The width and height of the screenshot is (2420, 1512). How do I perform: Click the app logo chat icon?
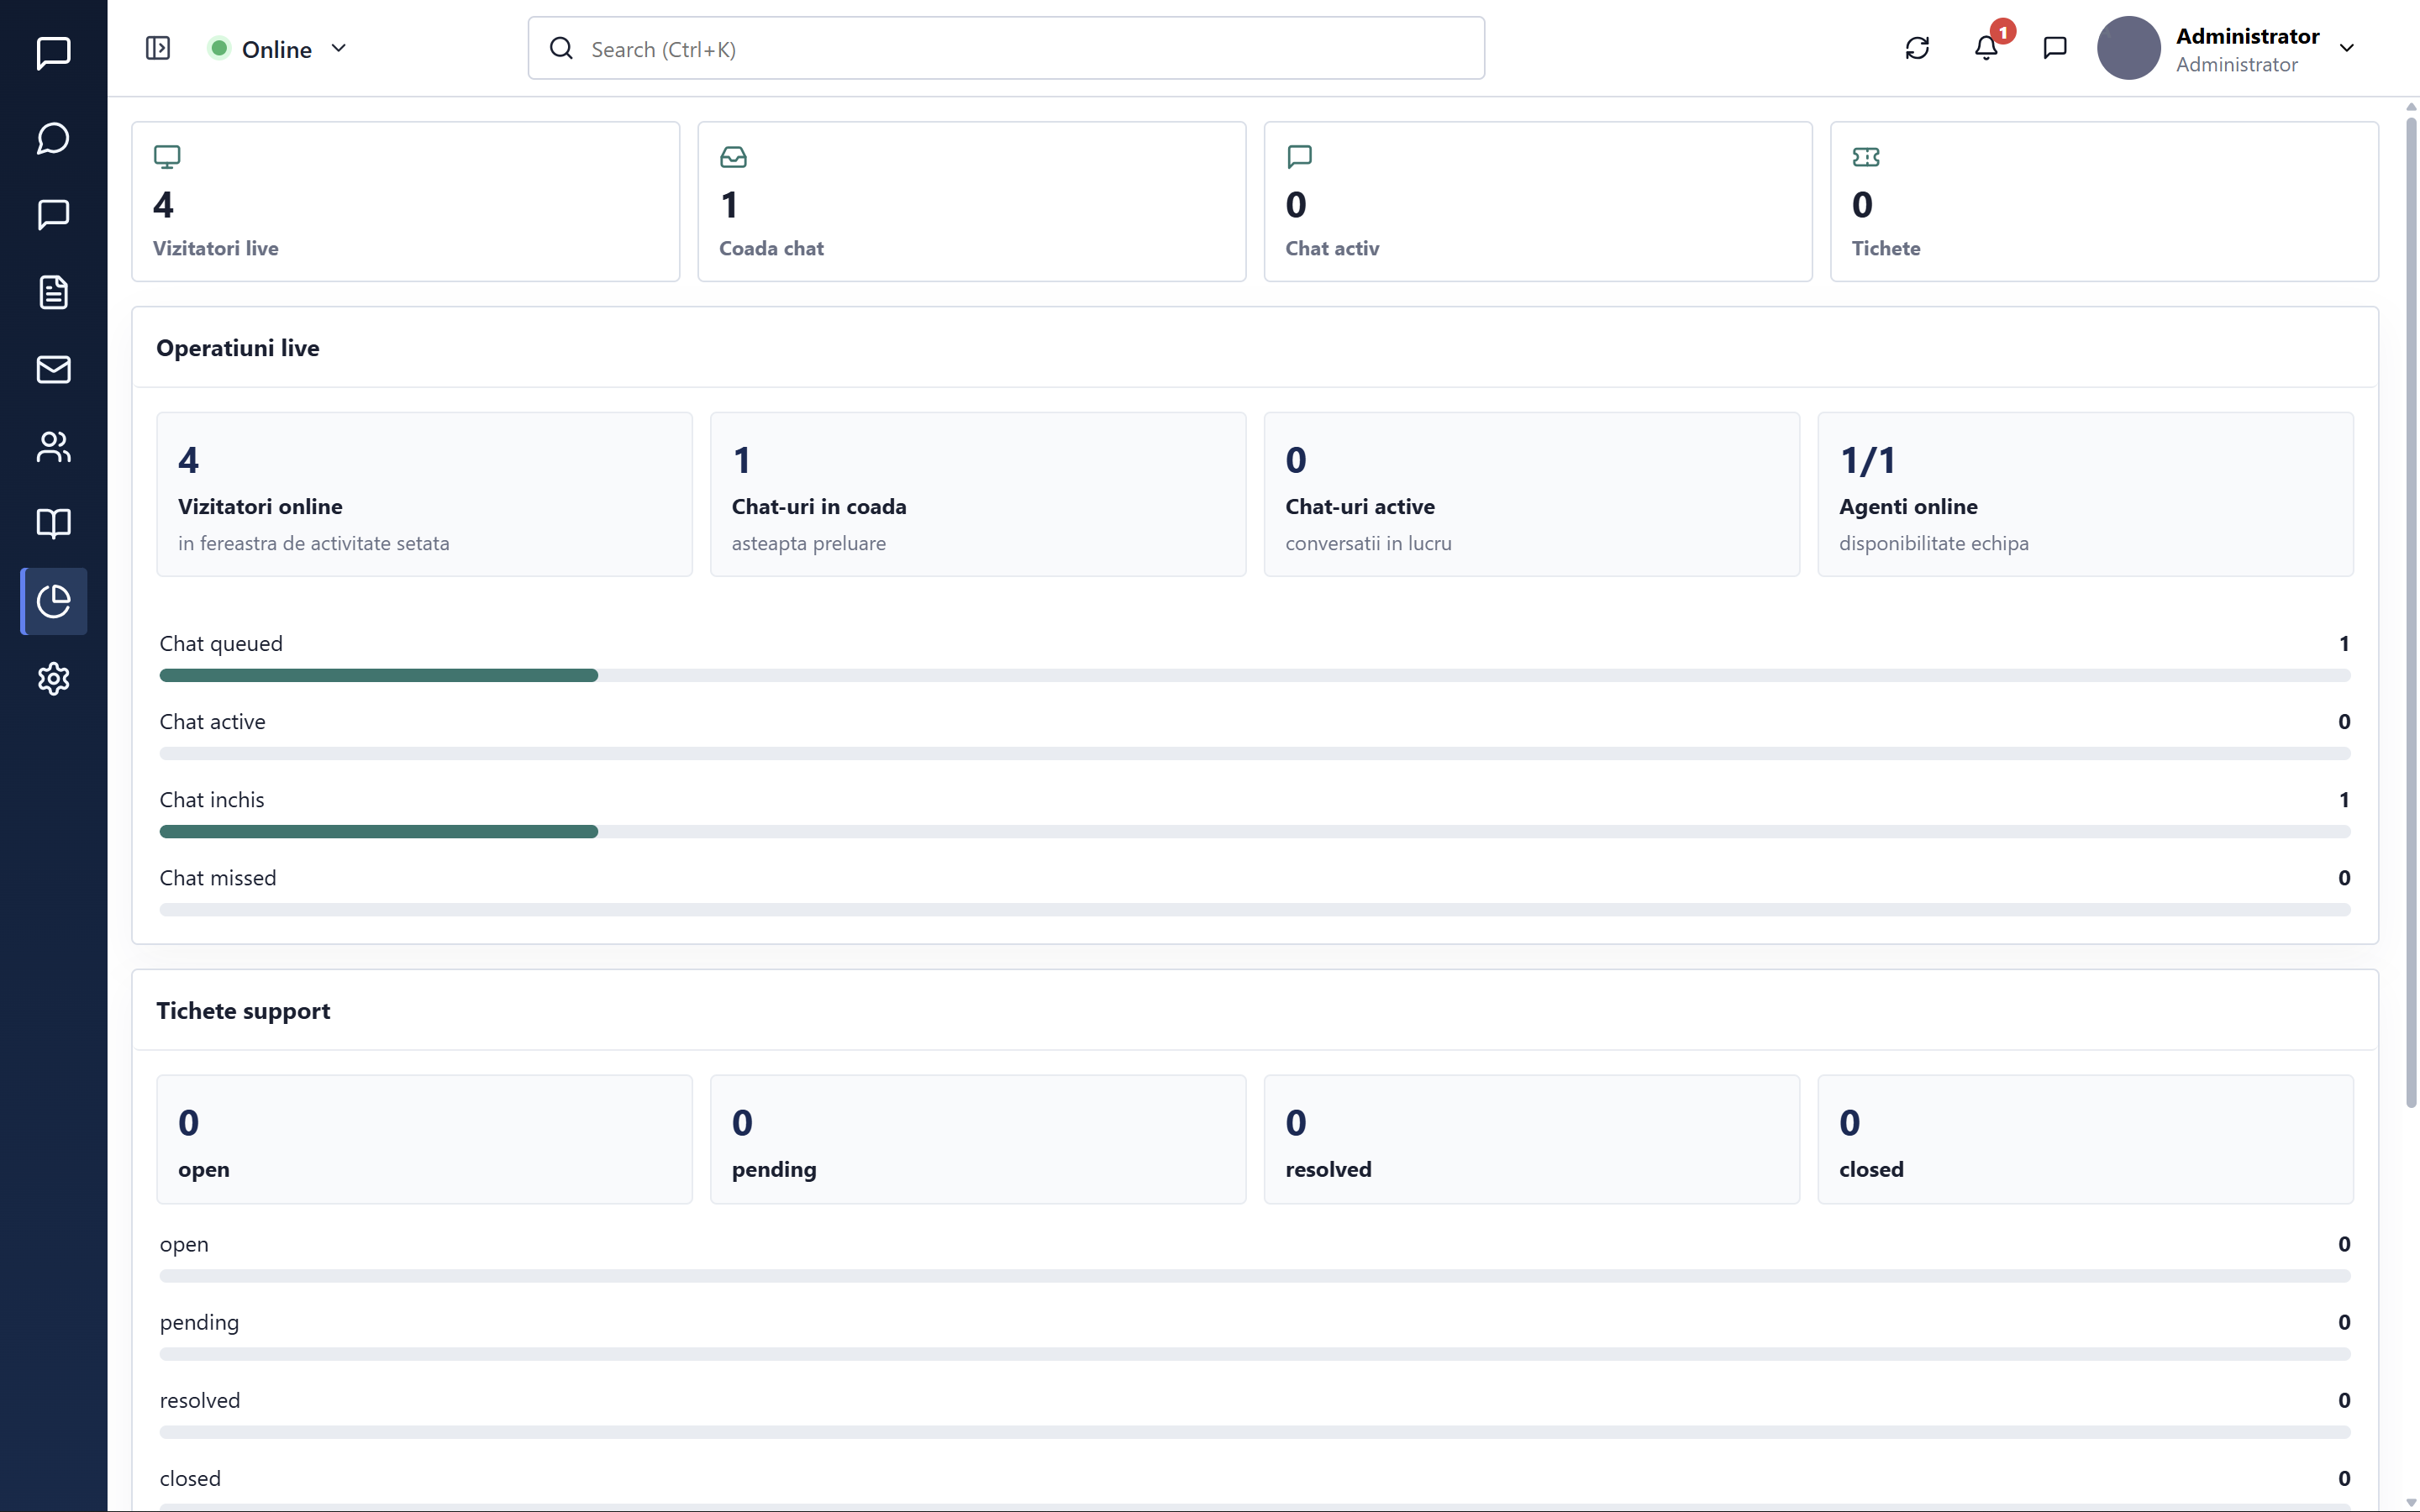[x=53, y=52]
